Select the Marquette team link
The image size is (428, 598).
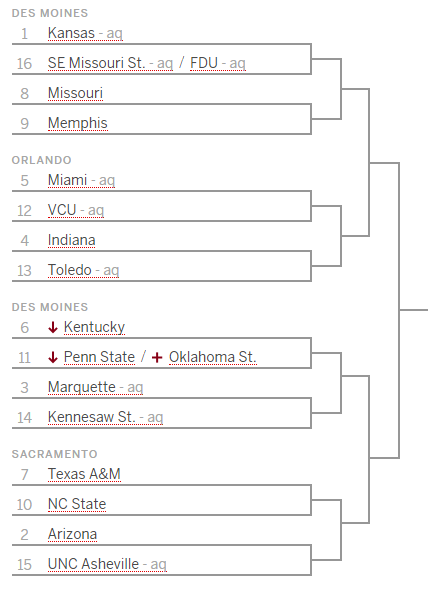(82, 387)
